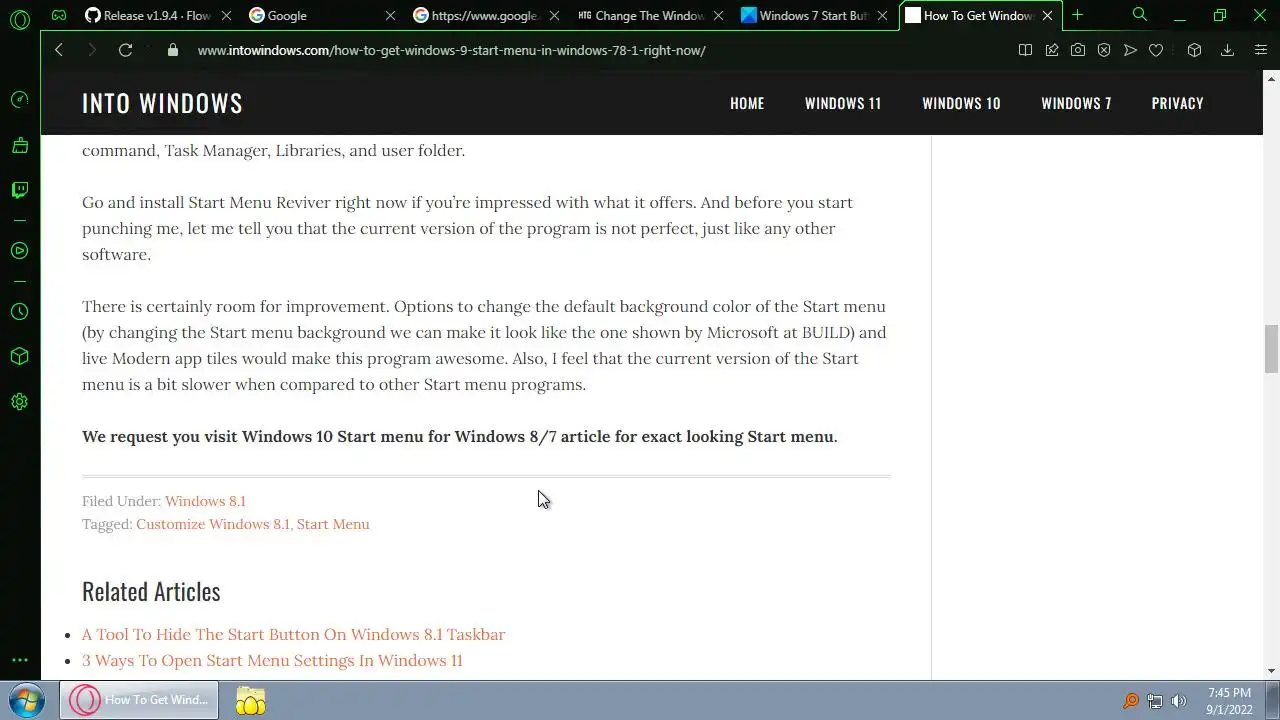Go forward with the forward arrow
The height and width of the screenshot is (720, 1280).
[92, 50]
